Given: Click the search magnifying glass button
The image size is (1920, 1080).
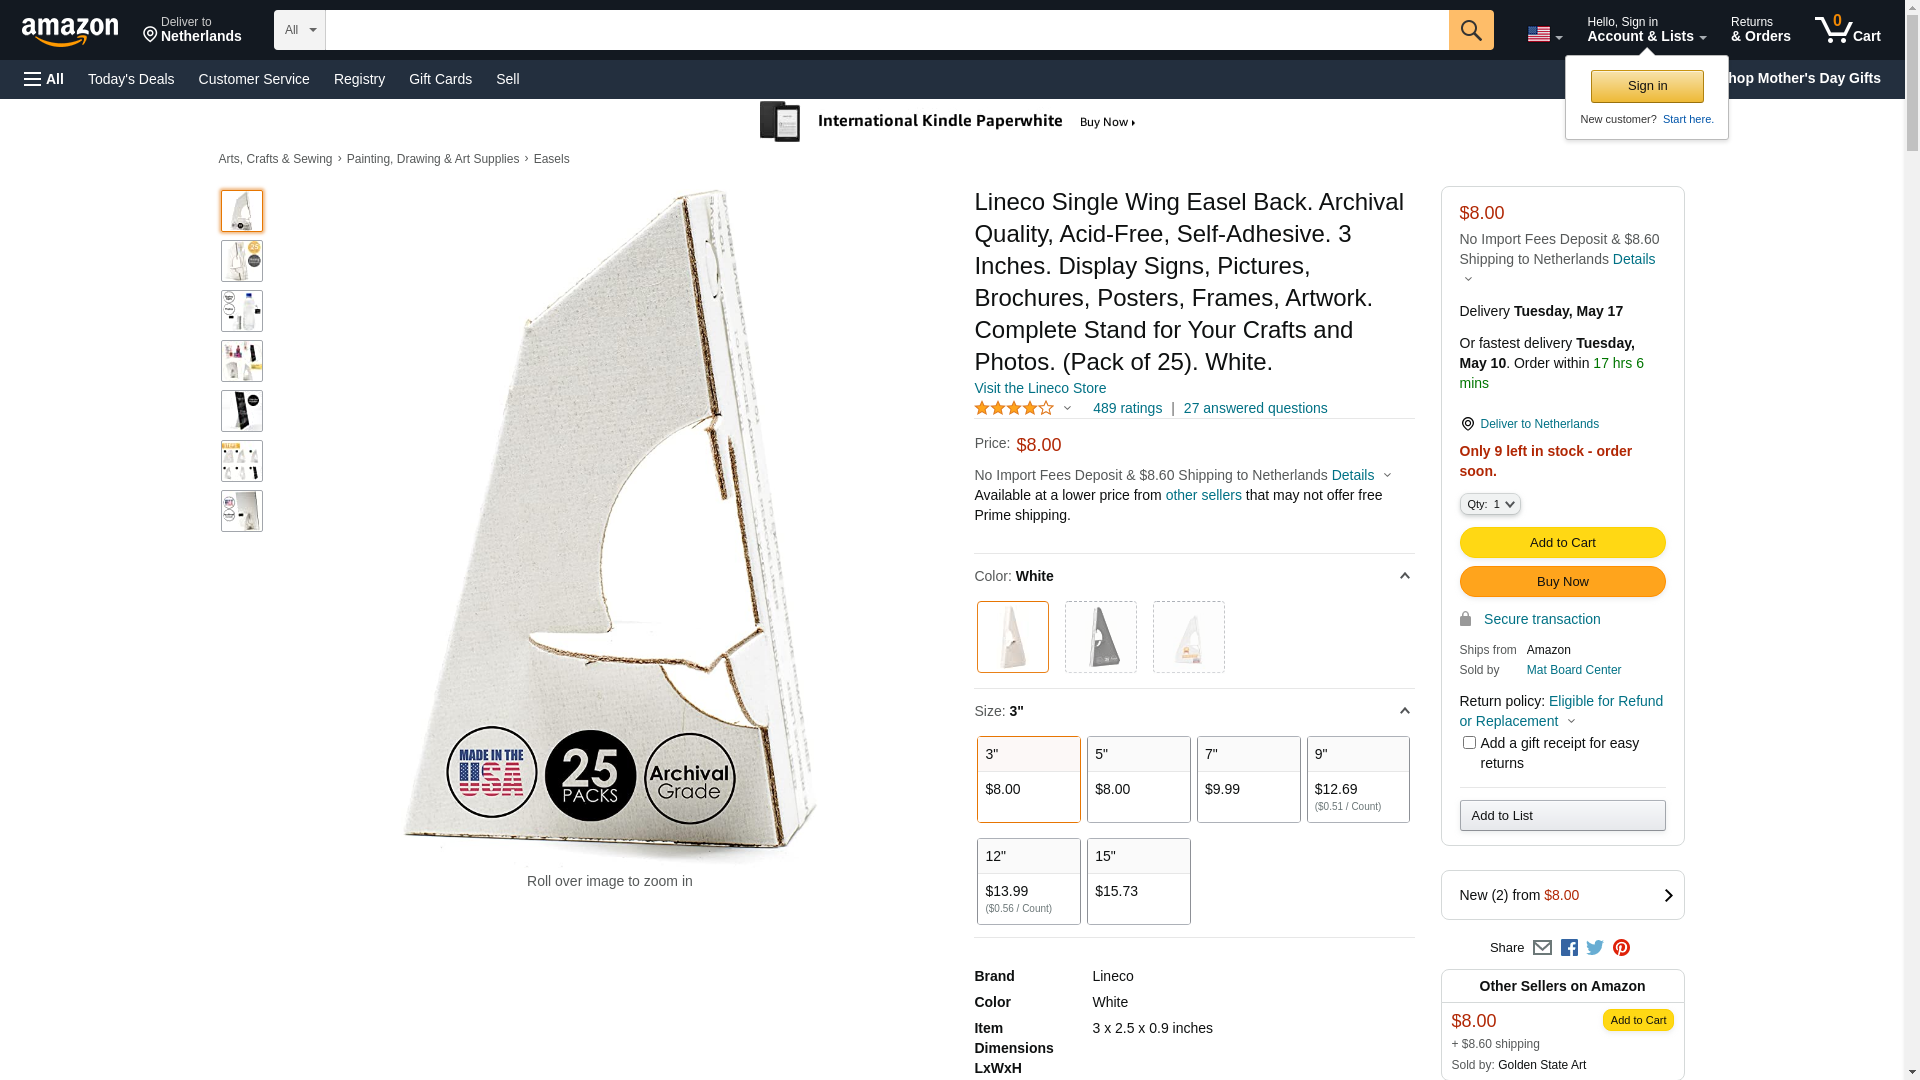Looking at the screenshot, I should click(x=1470, y=30).
